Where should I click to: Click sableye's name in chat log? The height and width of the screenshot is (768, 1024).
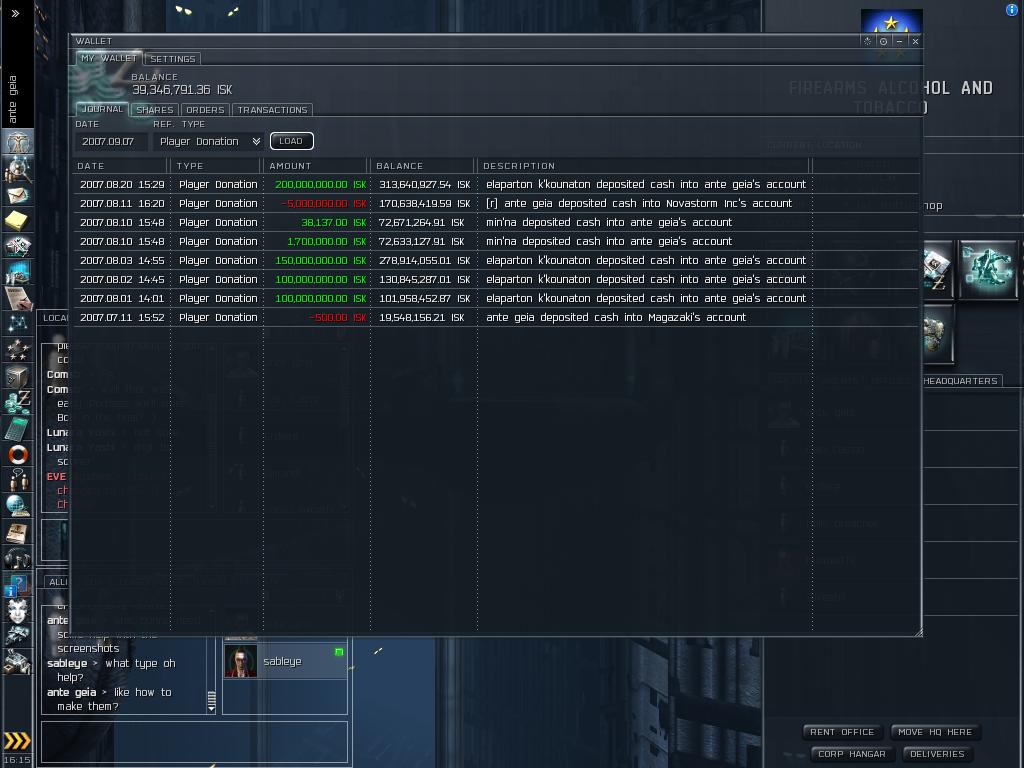point(67,663)
